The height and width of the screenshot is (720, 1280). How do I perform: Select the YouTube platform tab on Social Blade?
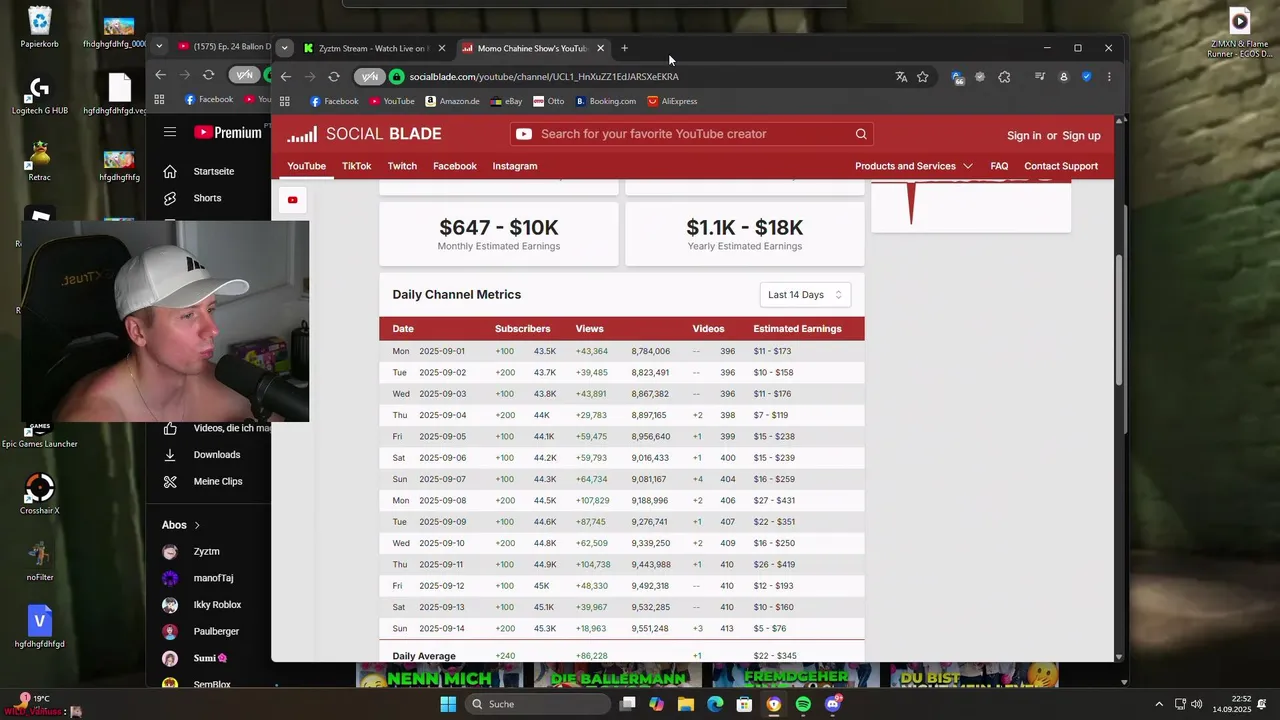[x=307, y=166]
